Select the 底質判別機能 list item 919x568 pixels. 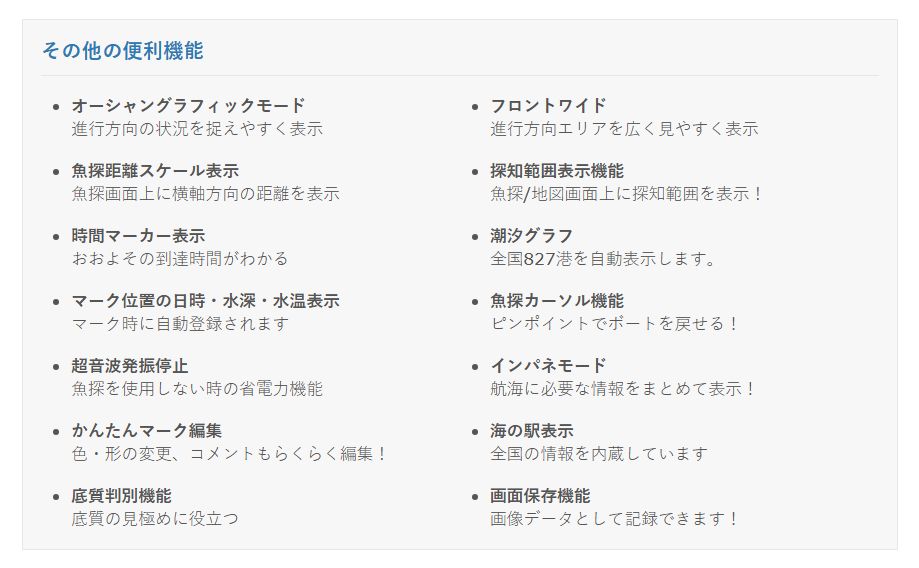121,496
